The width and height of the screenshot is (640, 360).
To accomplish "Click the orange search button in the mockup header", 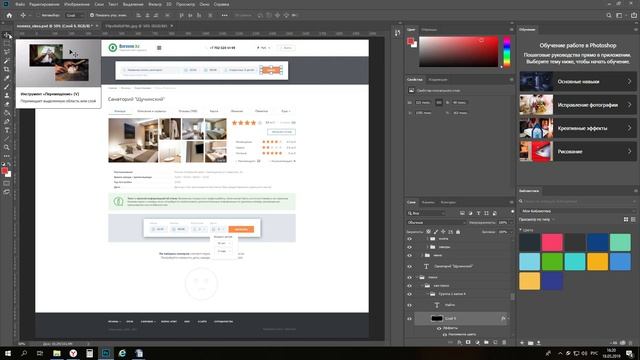I will pyautogui.click(x=271, y=70).
